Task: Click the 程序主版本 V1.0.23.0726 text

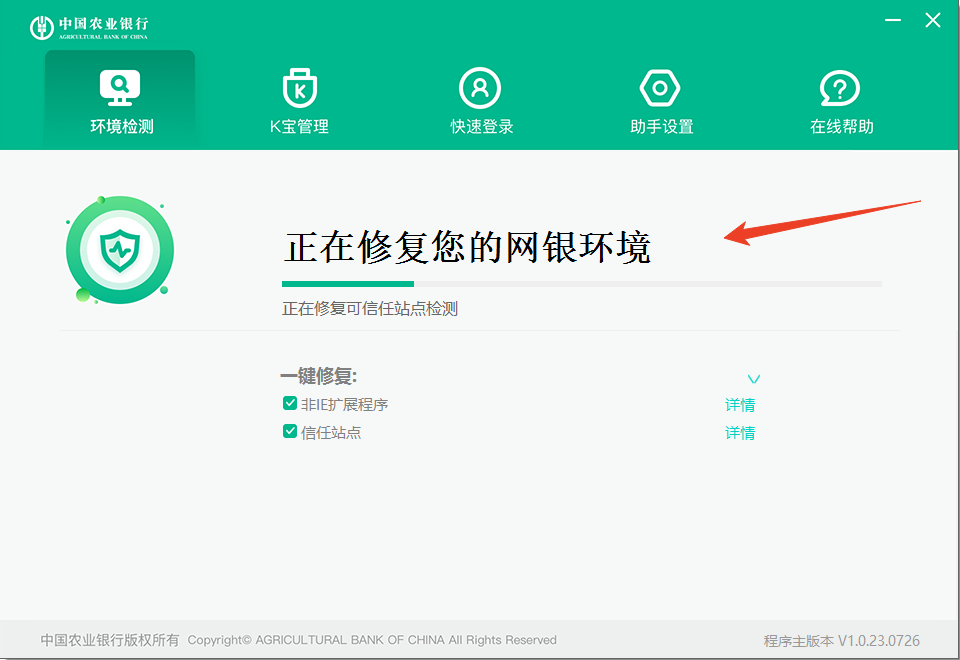Action: 841,641
